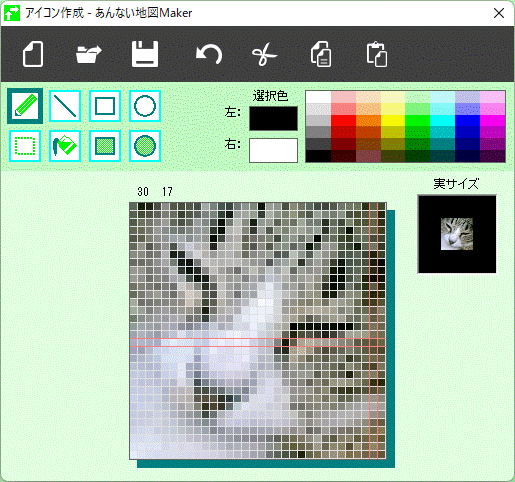Image resolution: width=515 pixels, height=482 pixels.
Task: Select the filled circle tool
Action: [145, 146]
